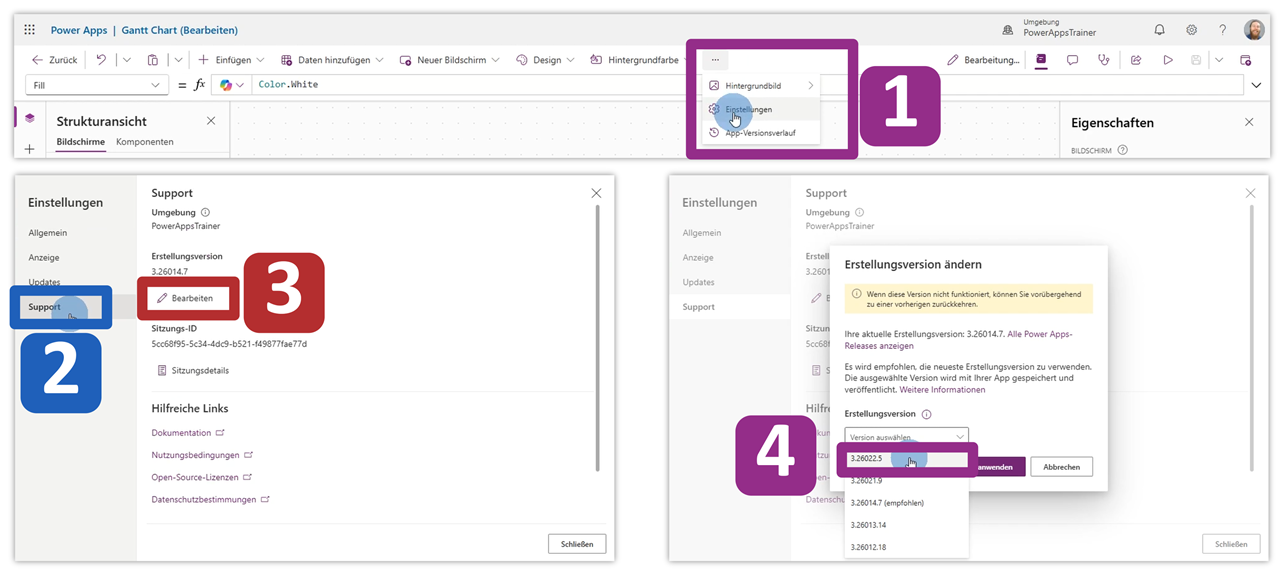Open the Design theme dropdown
The height and width of the screenshot is (573, 1280).
click(x=545, y=60)
